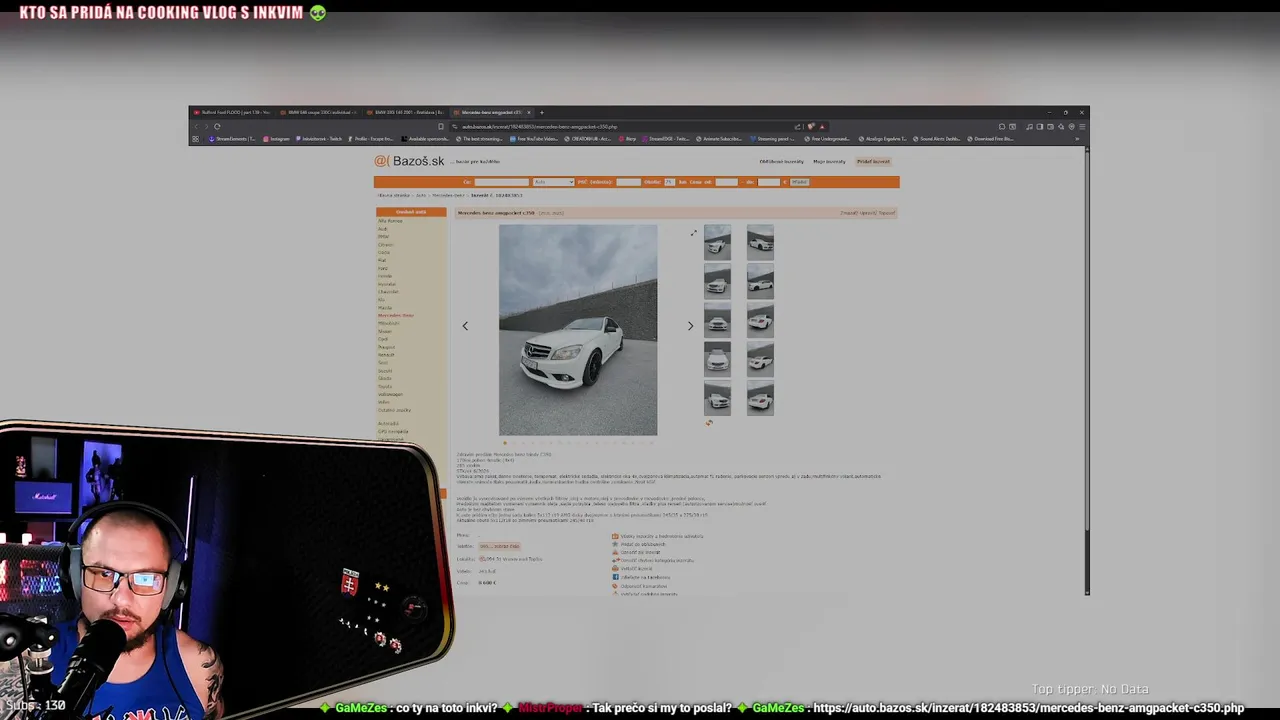Select Alfa Romeo in the brand list
Image resolution: width=1280 pixels, height=720 pixels.
pos(390,220)
